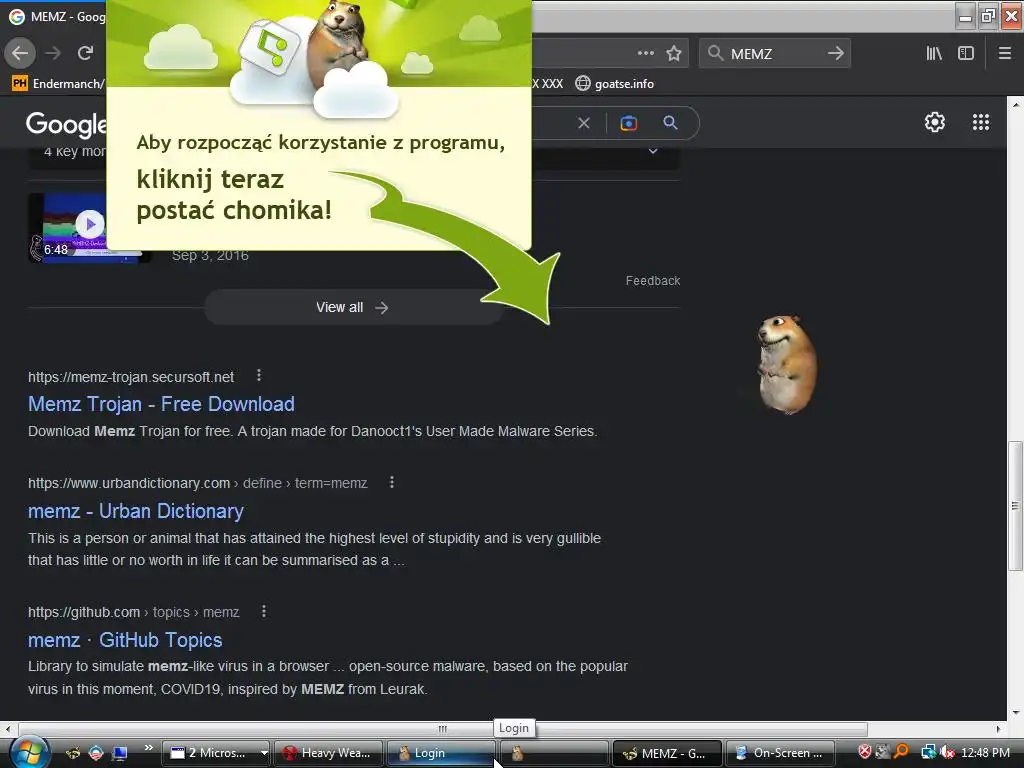
Task: Click the Feedback link
Action: pos(652,281)
